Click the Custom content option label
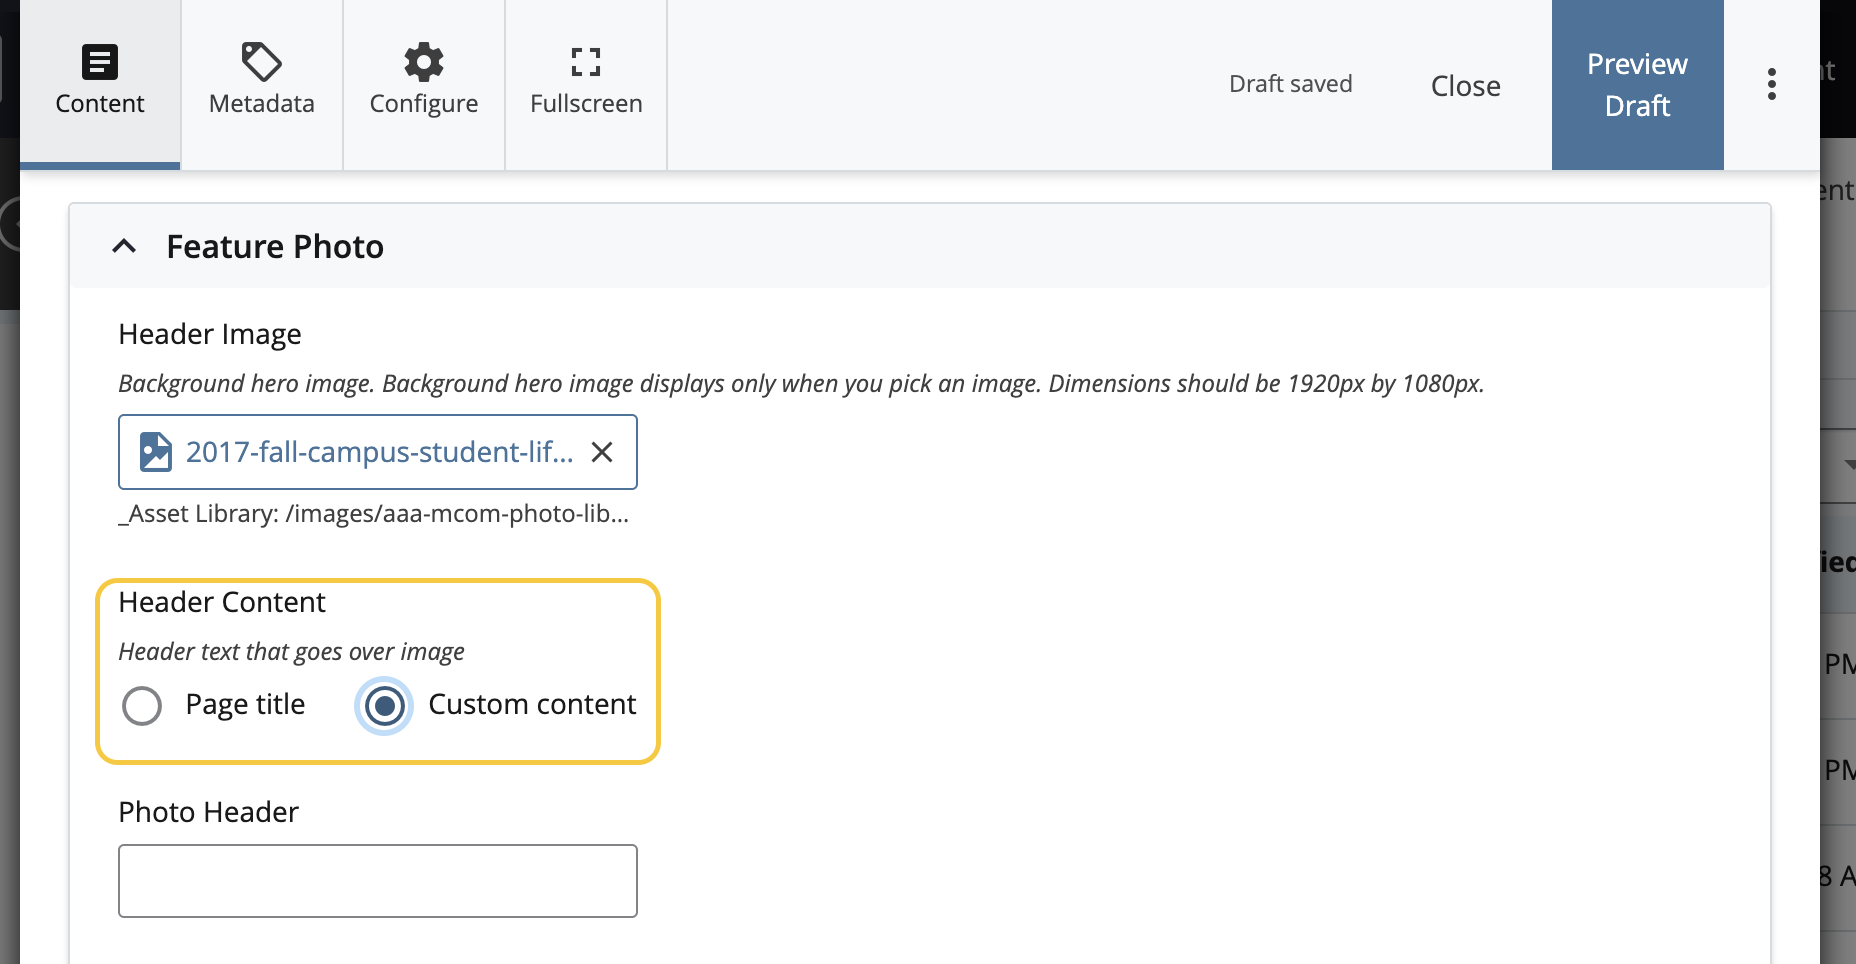 point(532,705)
